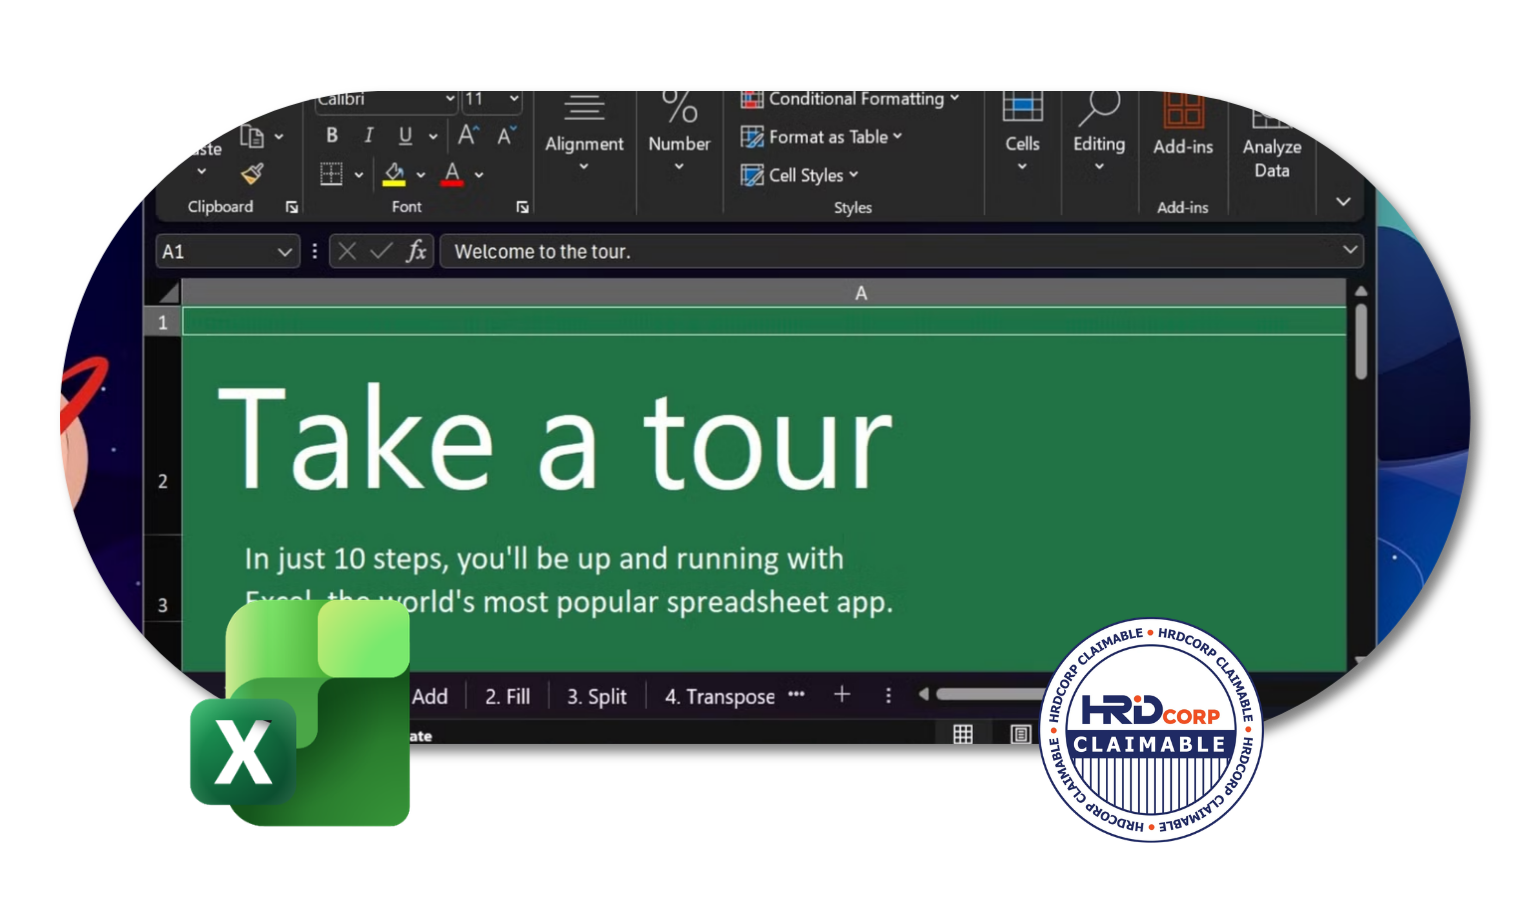The height and width of the screenshot is (909, 1530).
Task: Open the Font settings dialog launcher
Action: [x=522, y=207]
